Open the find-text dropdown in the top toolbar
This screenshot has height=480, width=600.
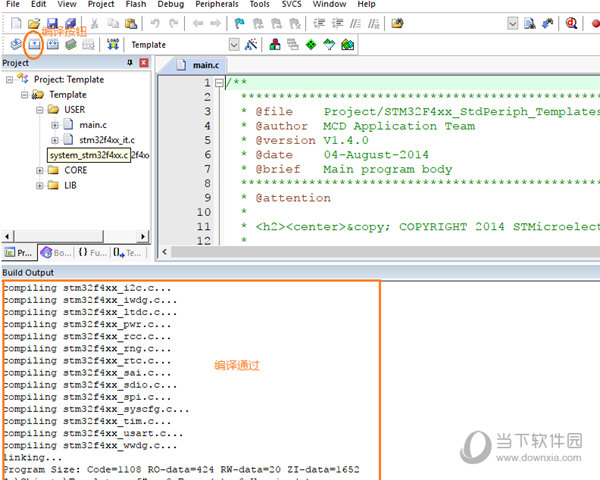[512, 23]
